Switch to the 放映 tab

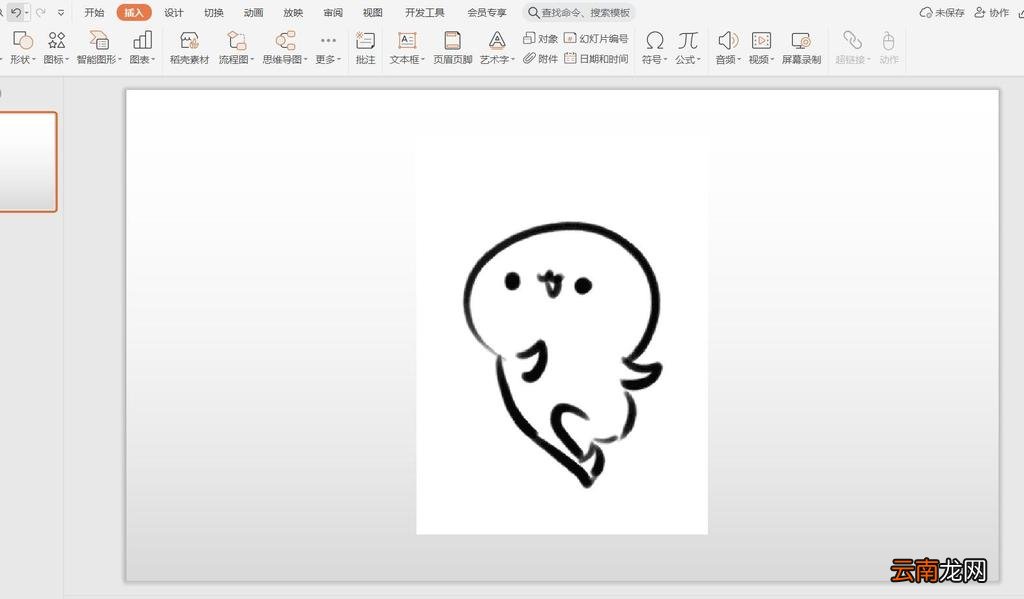point(293,12)
